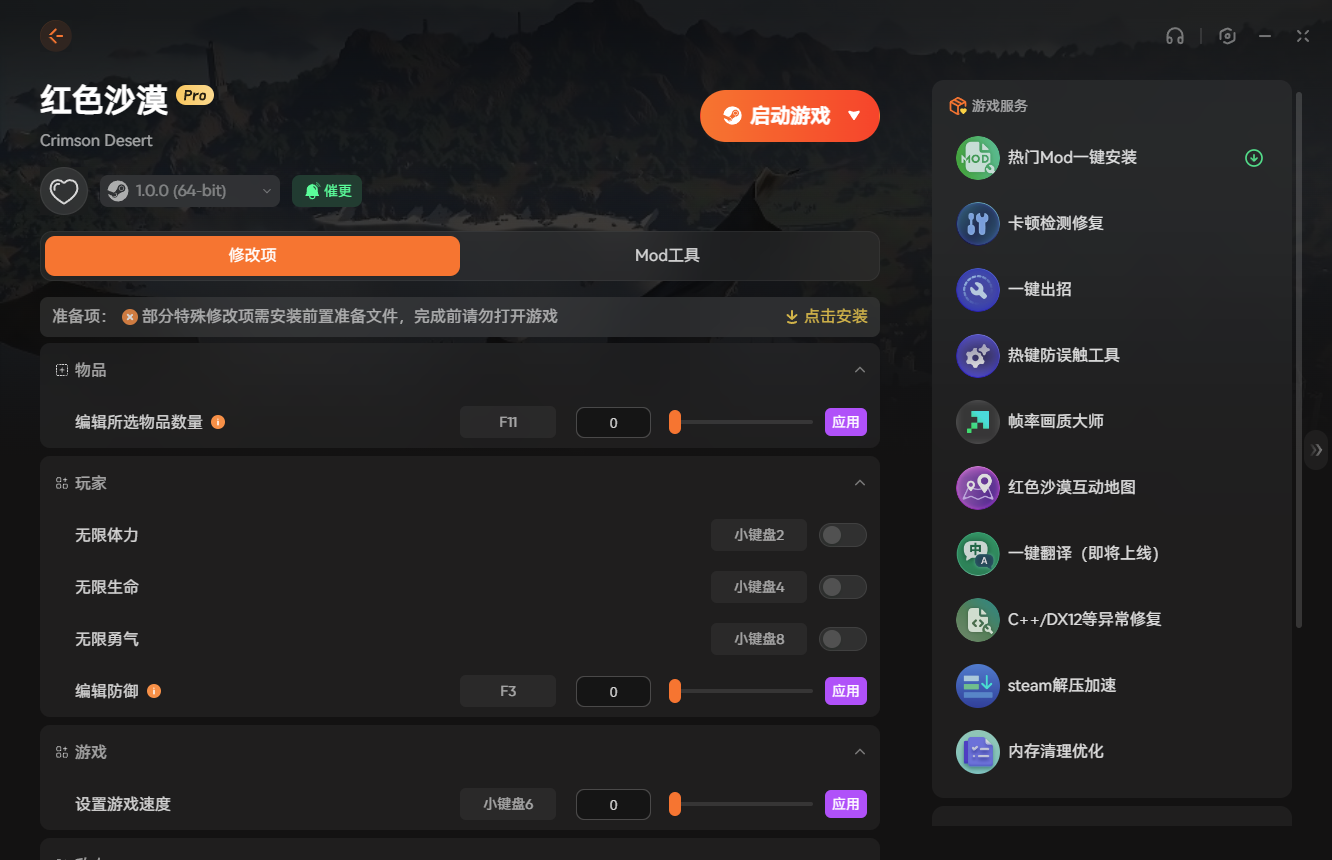Select the 修改项 tab
This screenshot has height=860, width=1332.
pos(252,256)
